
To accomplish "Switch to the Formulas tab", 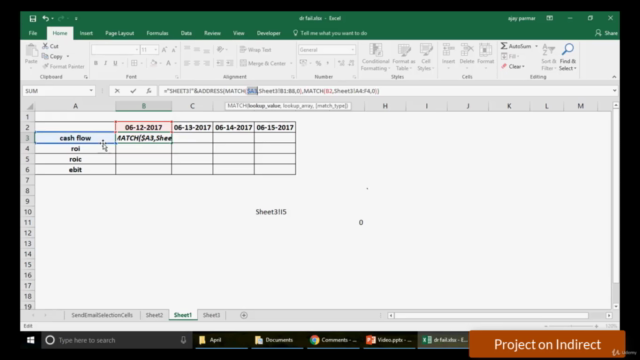I will pyautogui.click(x=157, y=33).
